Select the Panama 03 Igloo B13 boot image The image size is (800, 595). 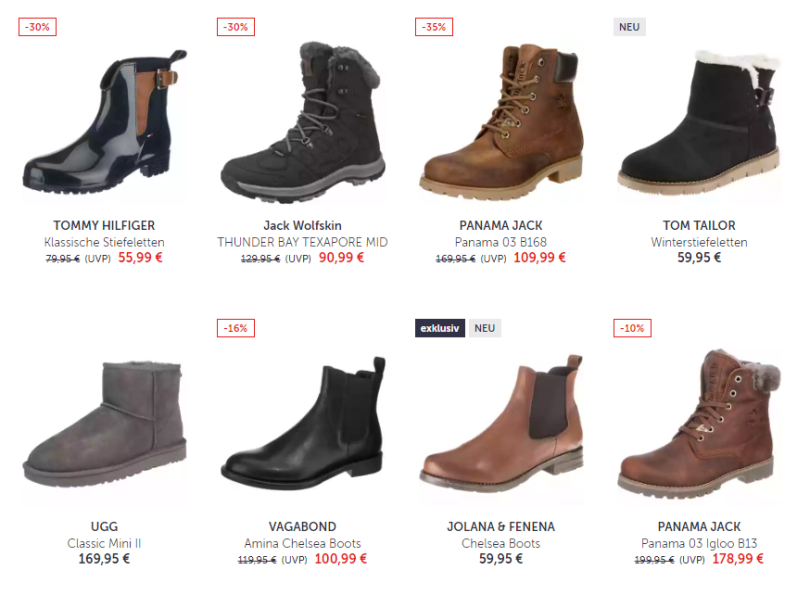(699, 424)
